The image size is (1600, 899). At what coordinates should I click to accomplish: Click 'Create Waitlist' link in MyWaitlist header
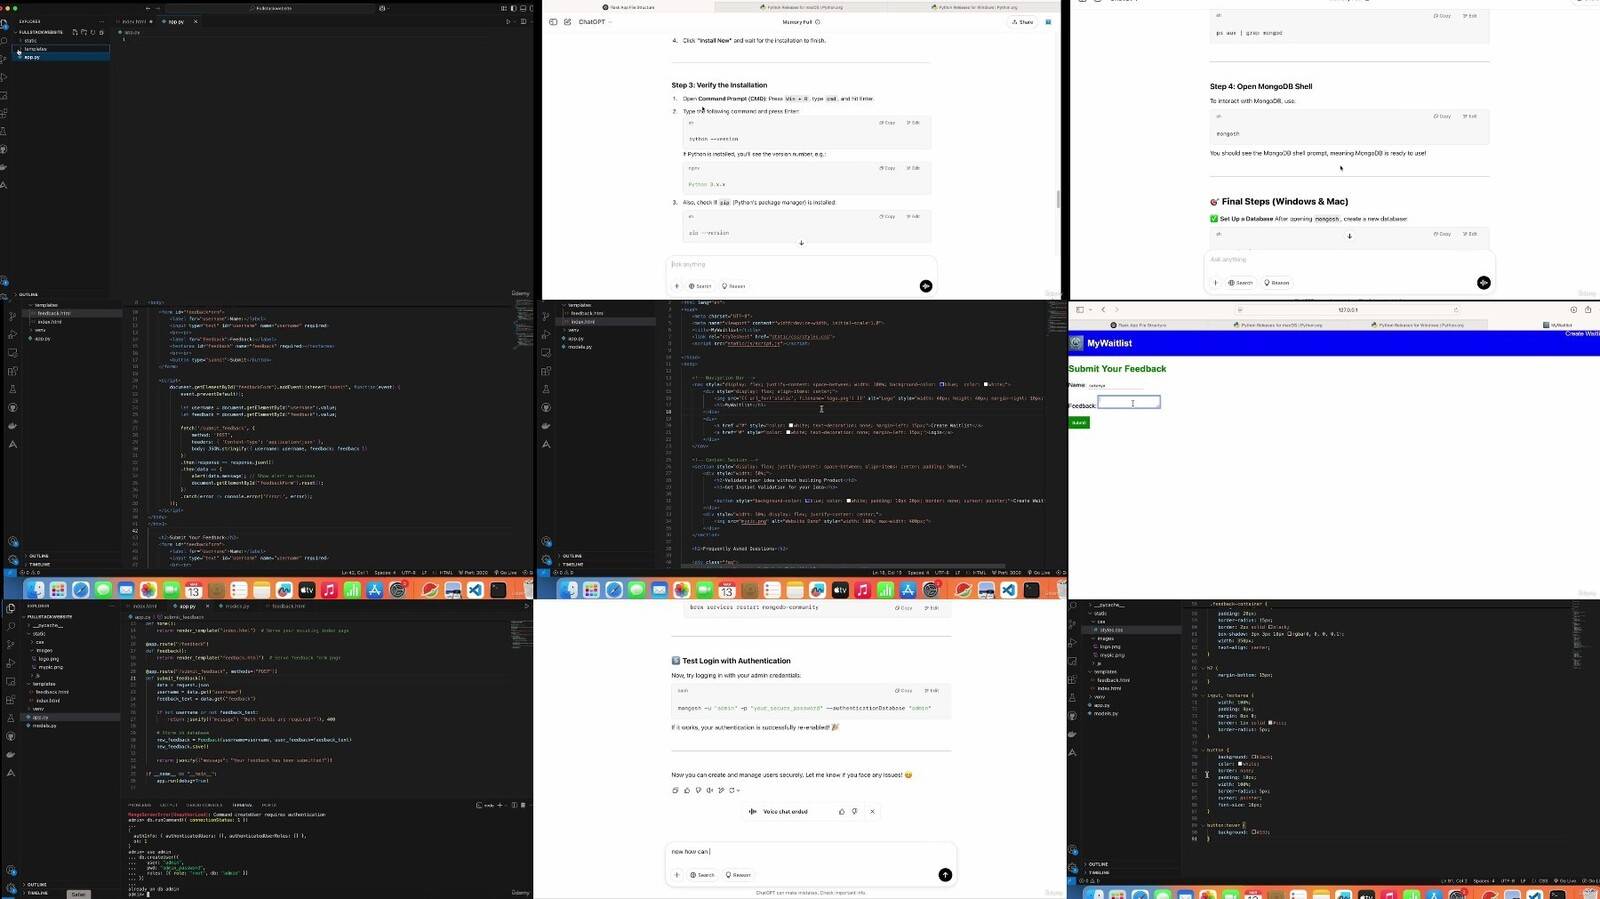click(x=1582, y=334)
